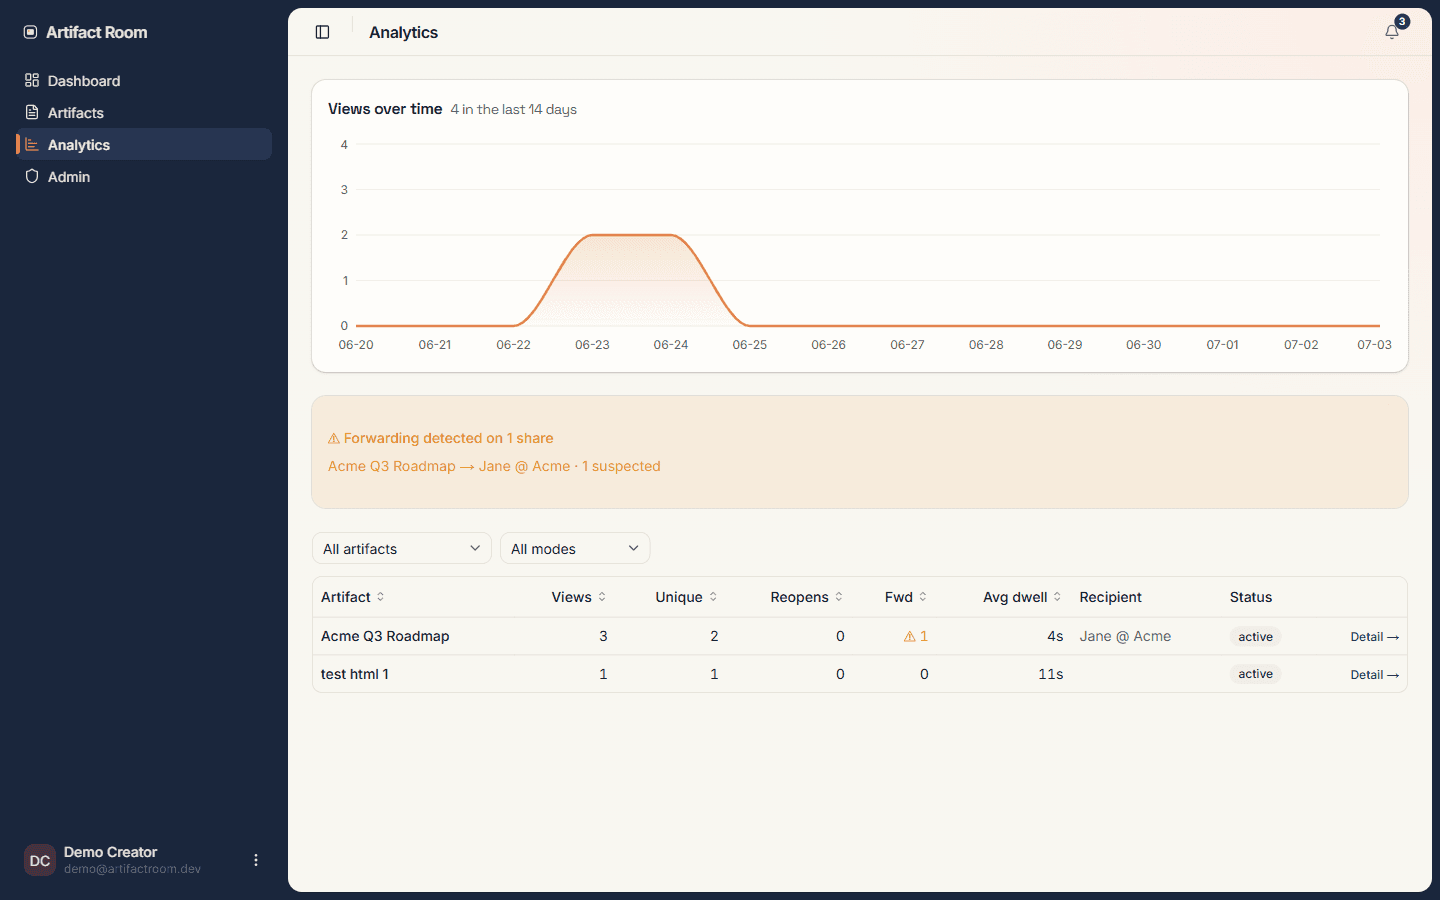Image resolution: width=1440 pixels, height=900 pixels.
Task: Click the Artifacts document icon
Action: pos(32,112)
